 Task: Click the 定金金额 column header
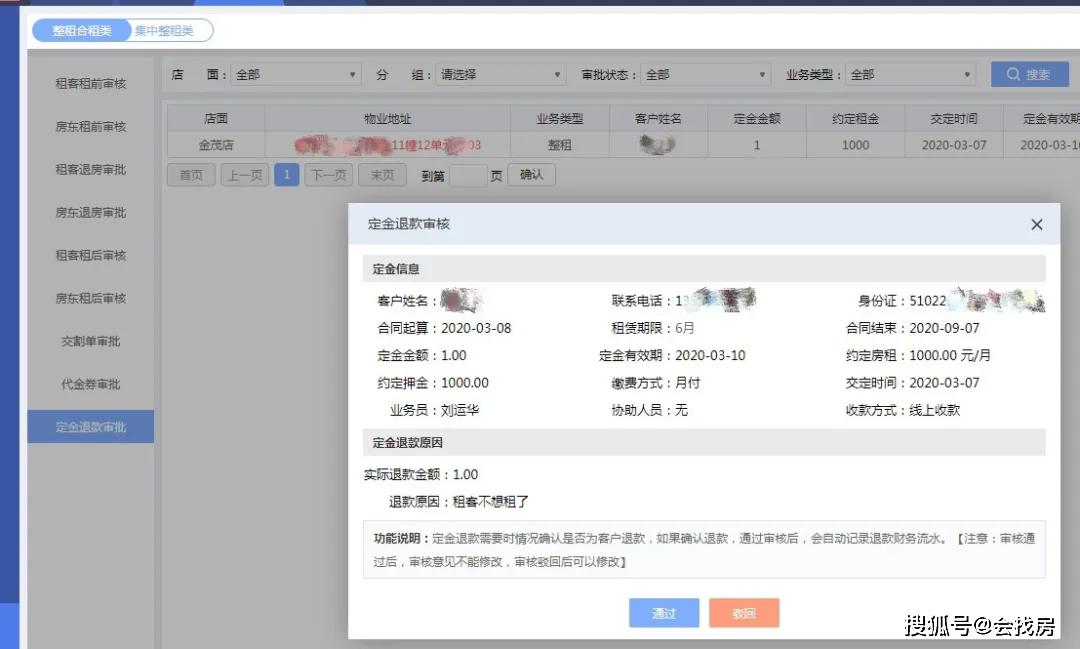tap(757, 119)
